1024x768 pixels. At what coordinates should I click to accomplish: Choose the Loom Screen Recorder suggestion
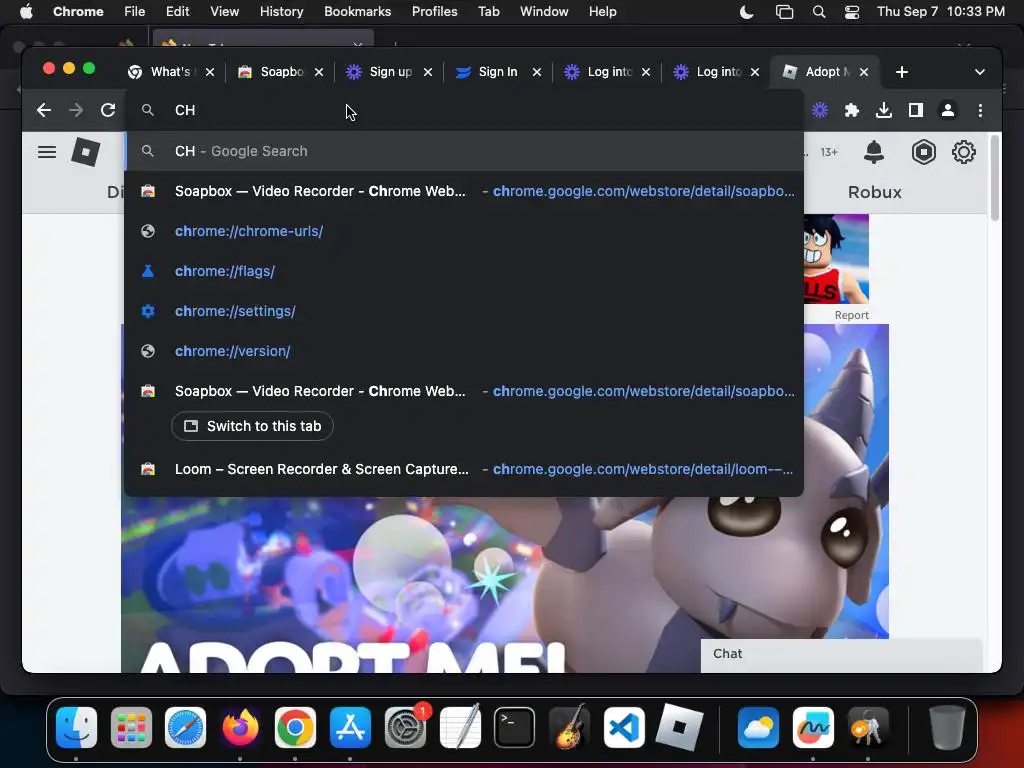pyautogui.click(x=464, y=469)
